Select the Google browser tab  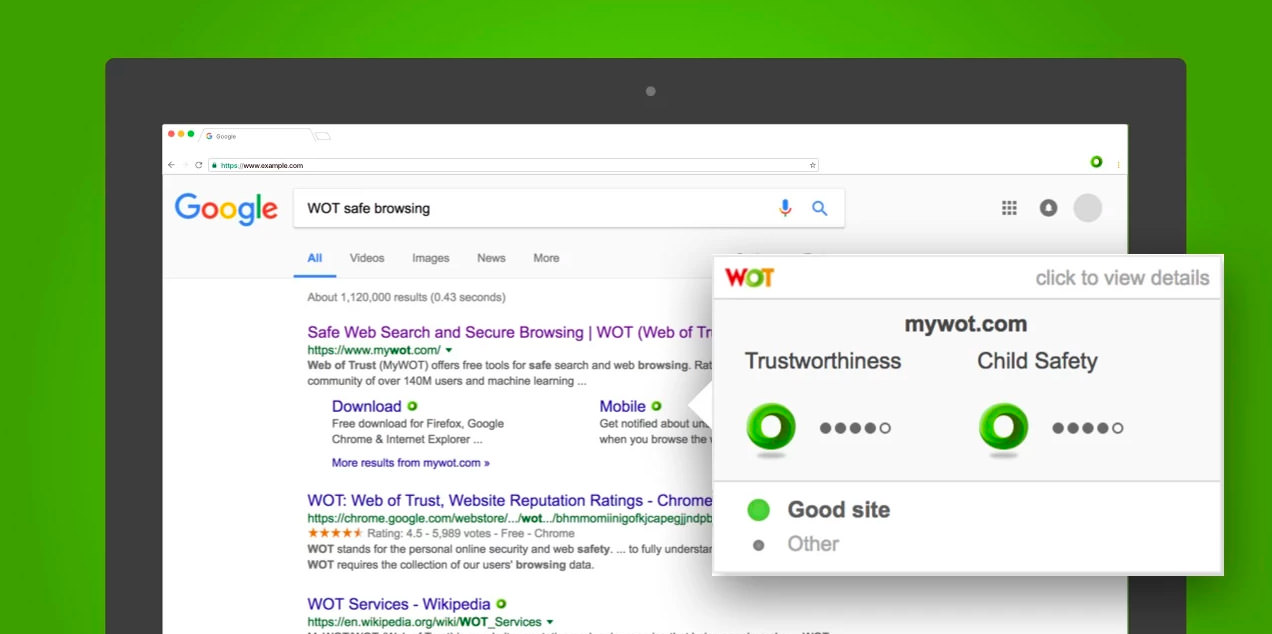click(257, 136)
